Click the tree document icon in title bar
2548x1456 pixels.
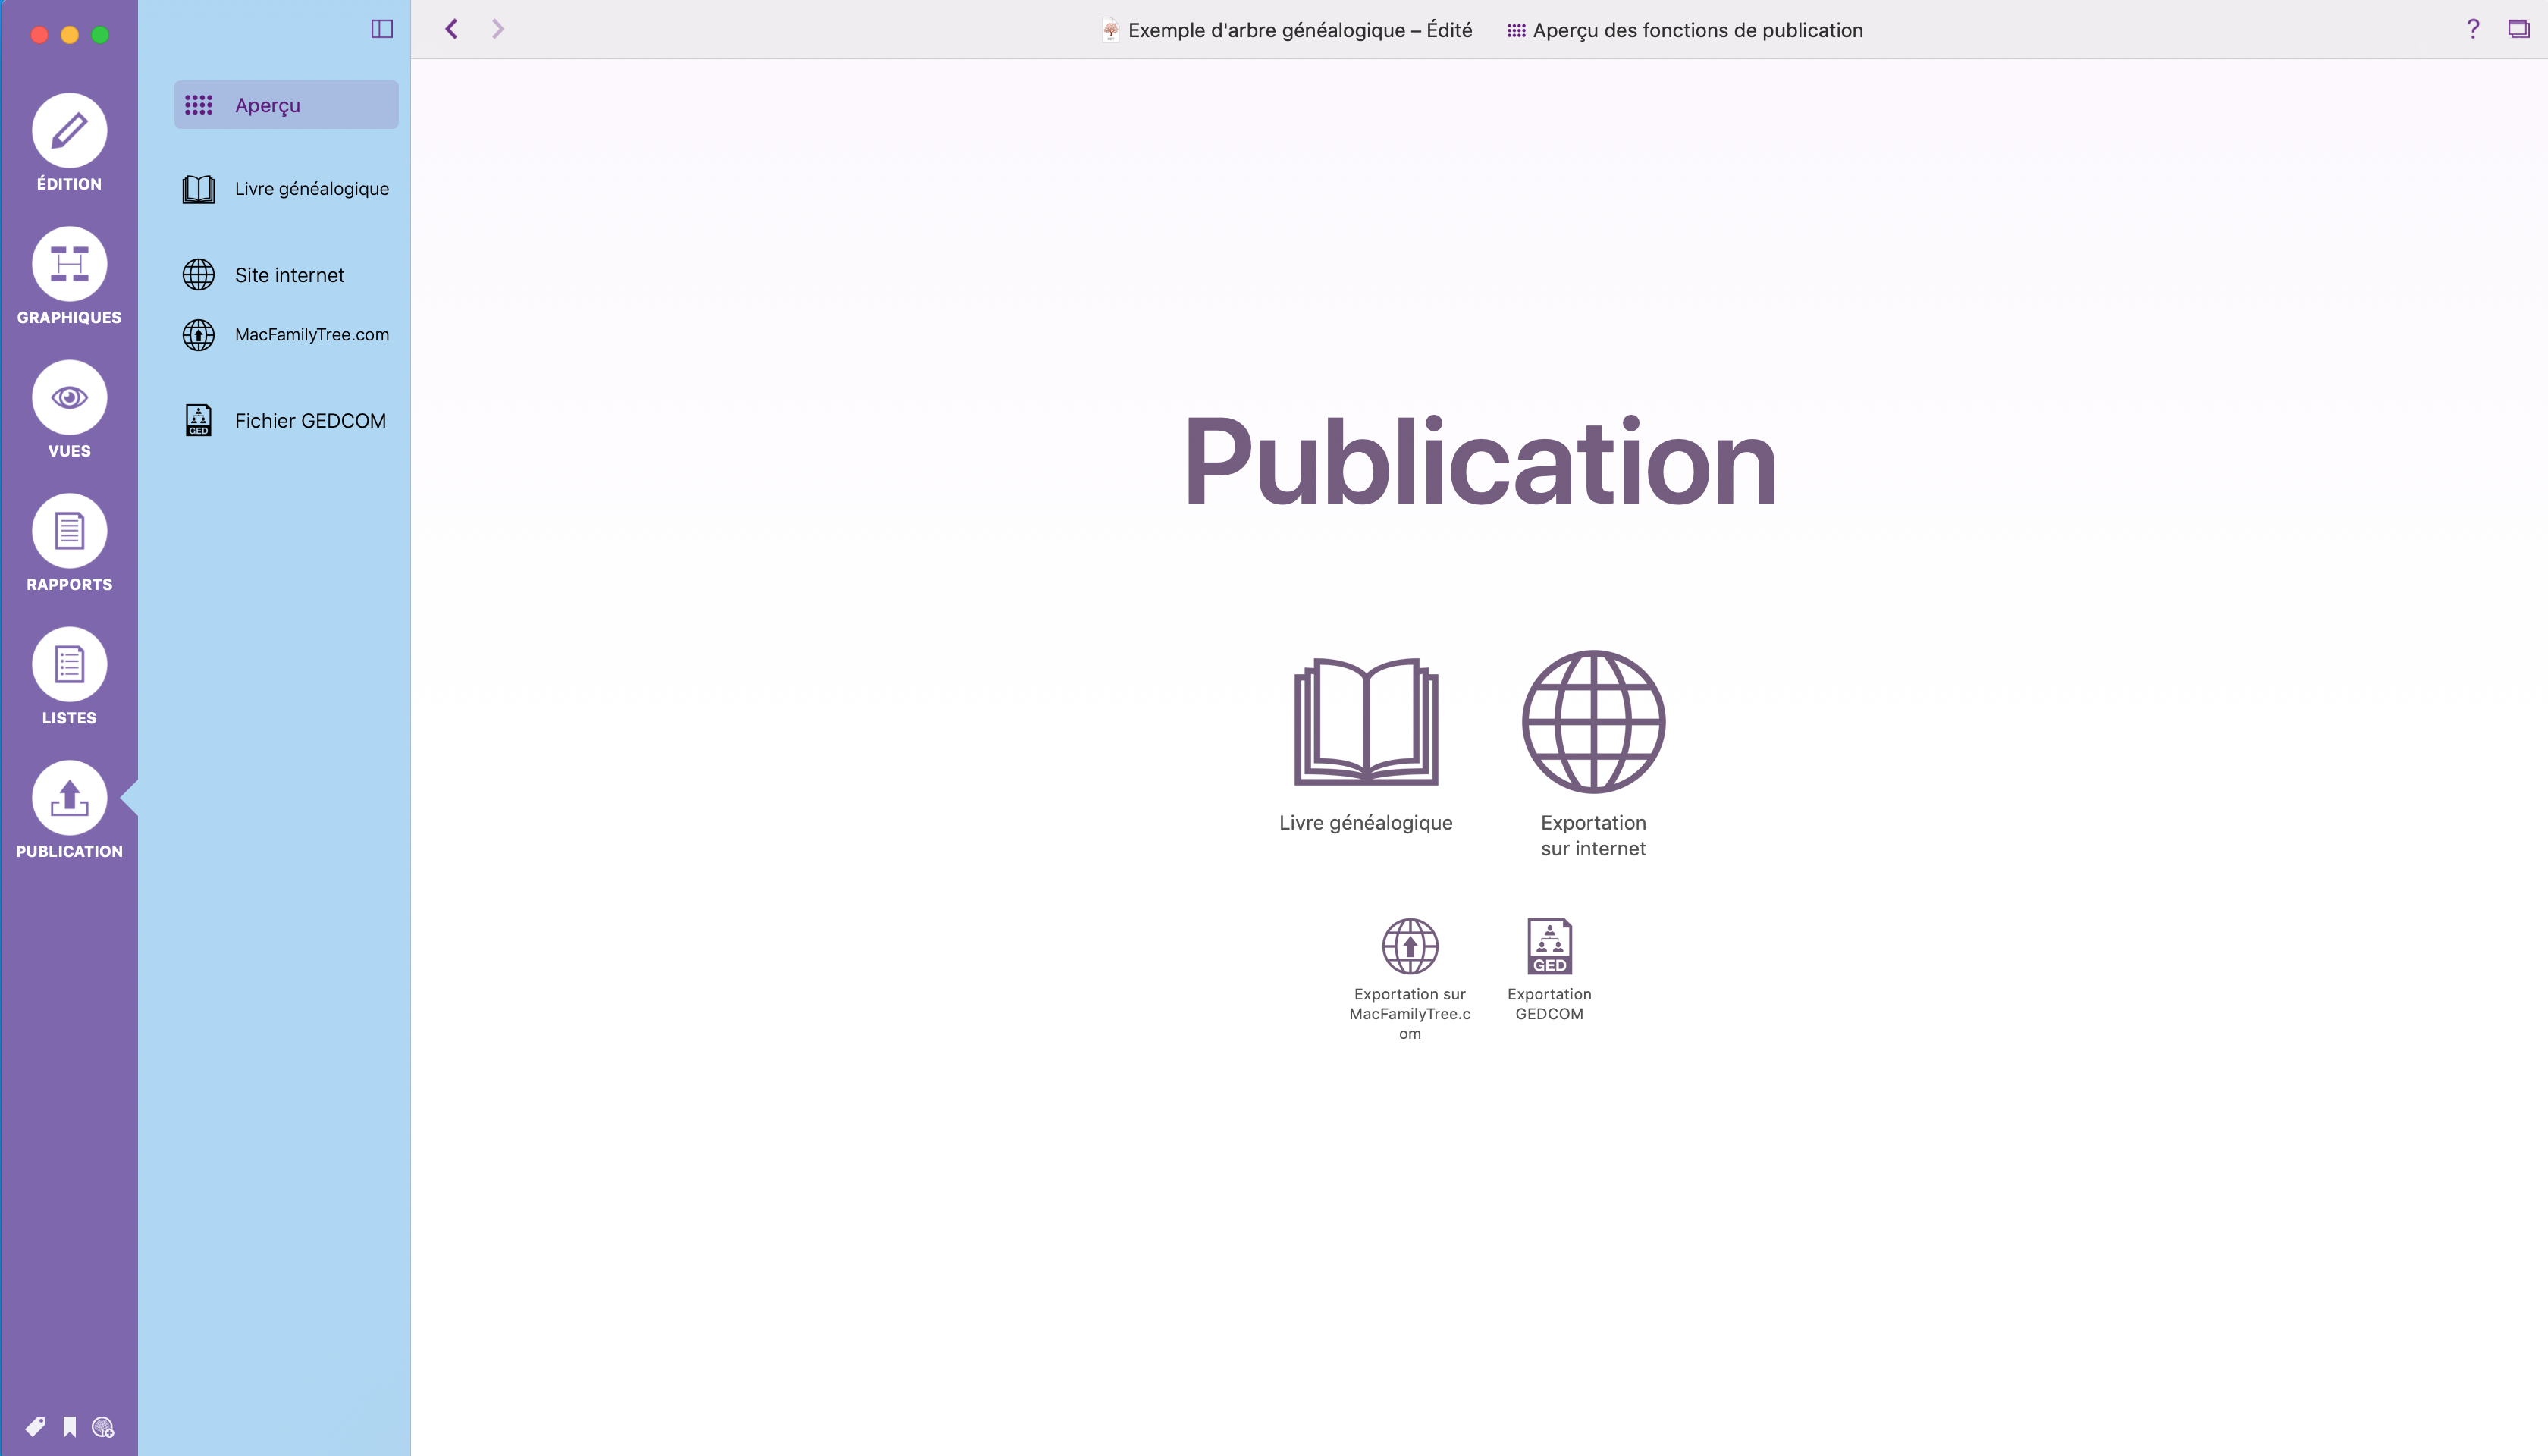[x=1110, y=30]
